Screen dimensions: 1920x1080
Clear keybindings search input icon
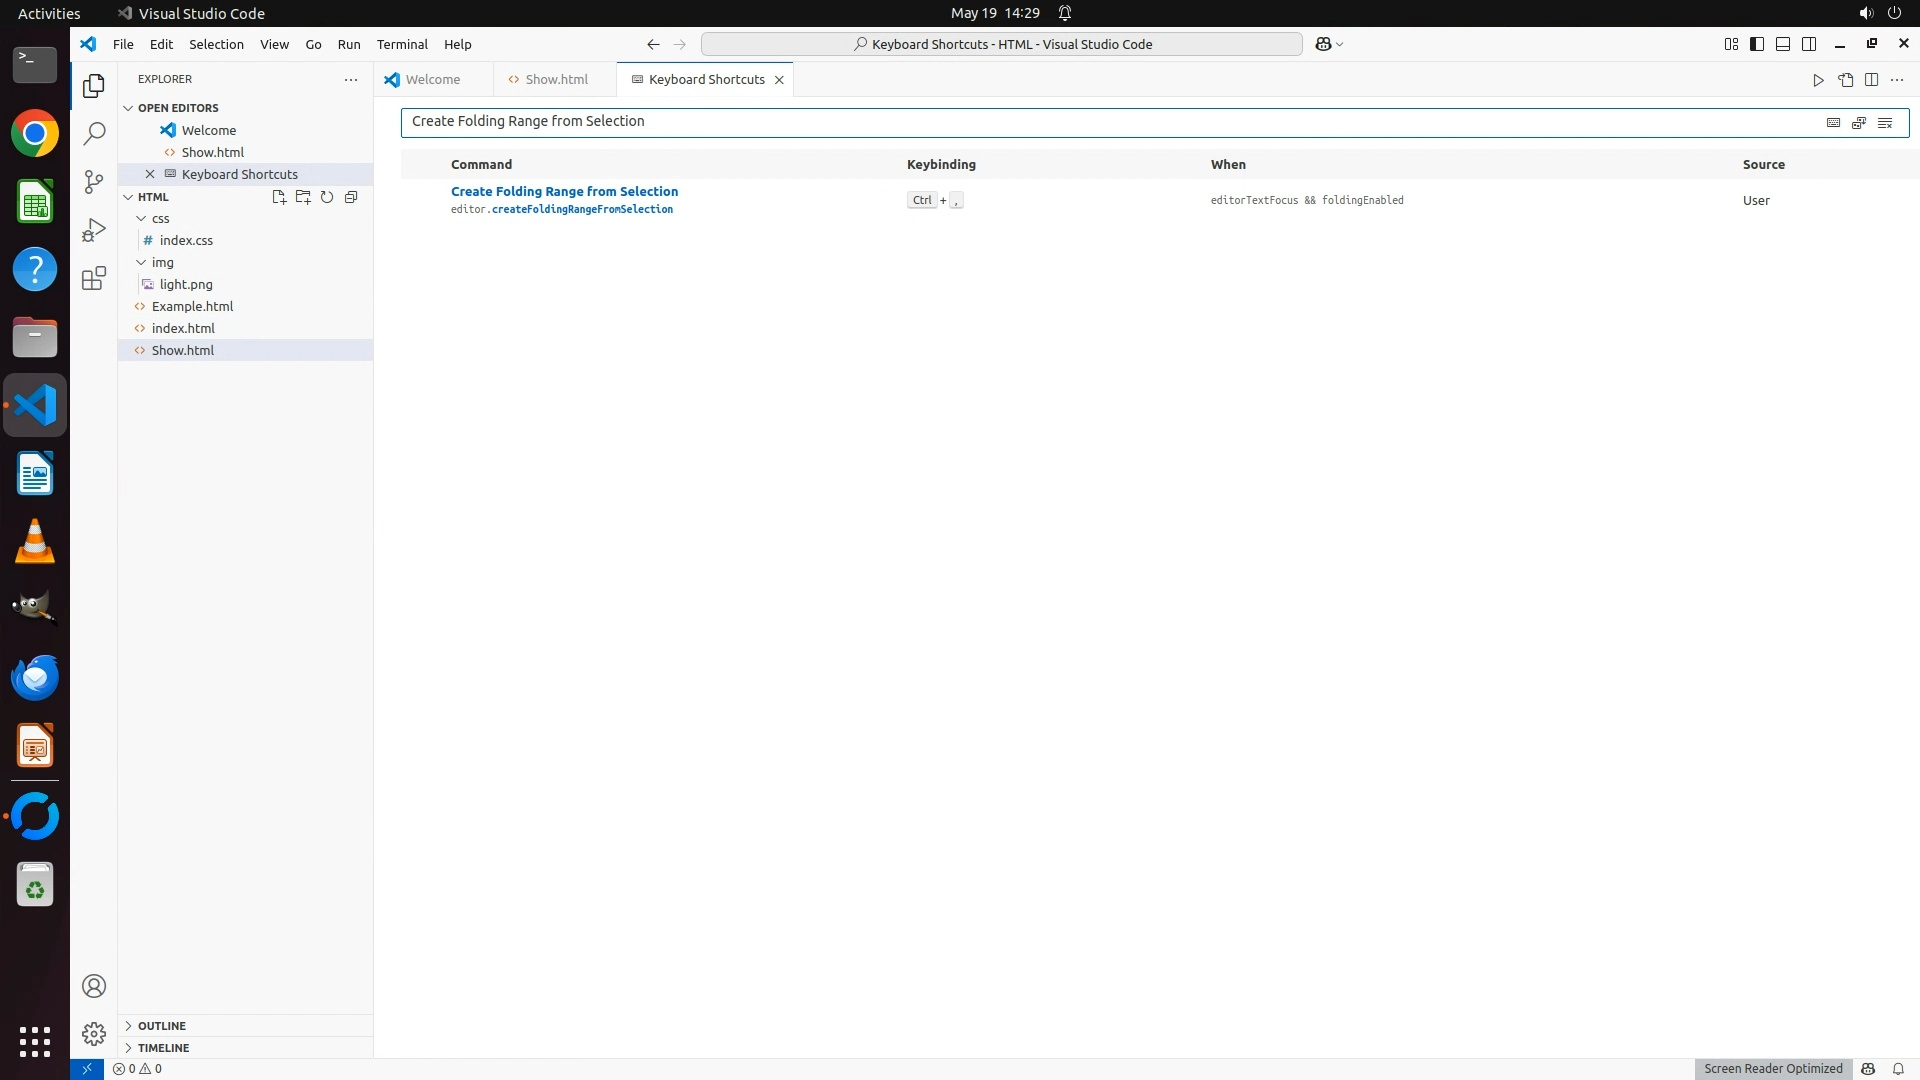tap(1885, 122)
